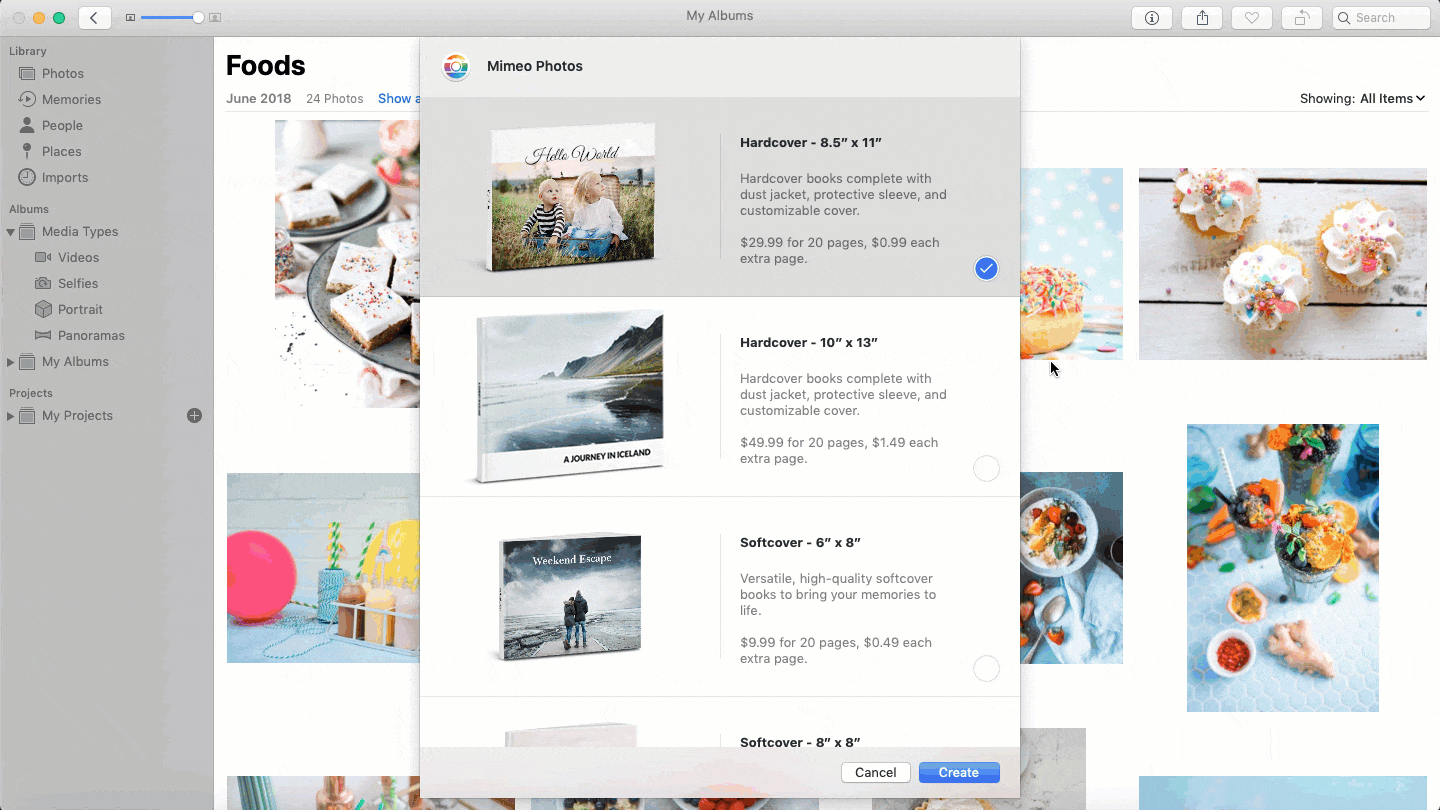Image resolution: width=1440 pixels, height=810 pixels.
Task: Collapse the Media Types disclosure triangle
Action: [x=10, y=232]
